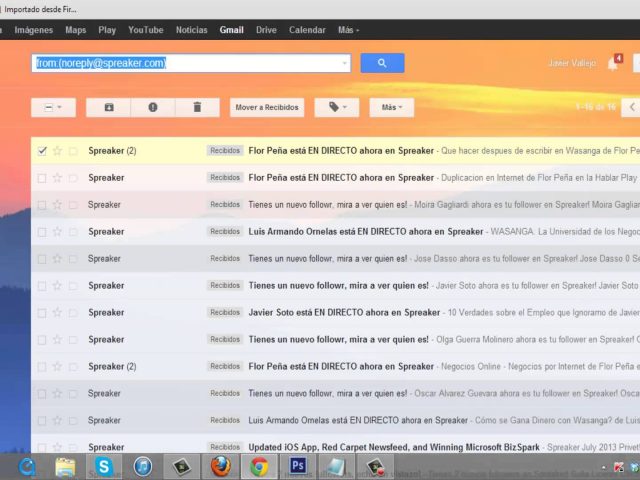Viewport: 640px width, 480px height.
Task: Click the blue search magnifier button
Action: pyautogui.click(x=382, y=63)
